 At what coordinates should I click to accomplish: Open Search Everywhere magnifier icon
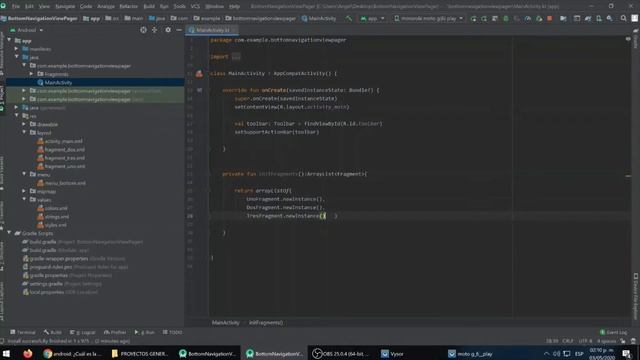coord(623,18)
